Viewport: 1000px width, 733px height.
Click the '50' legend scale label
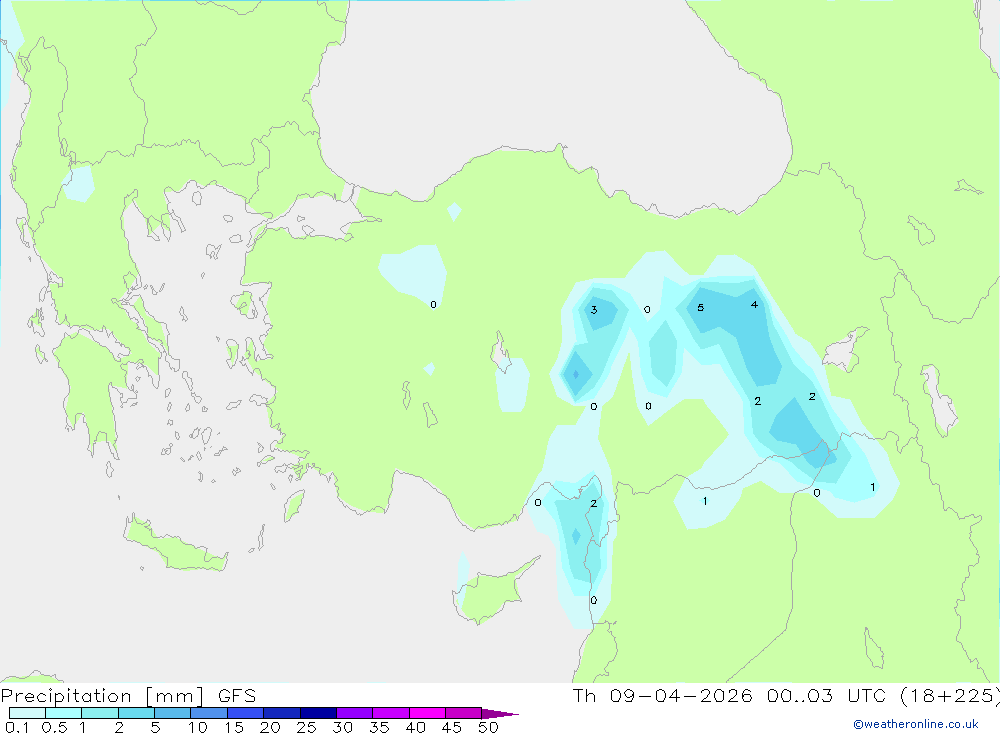point(488,727)
